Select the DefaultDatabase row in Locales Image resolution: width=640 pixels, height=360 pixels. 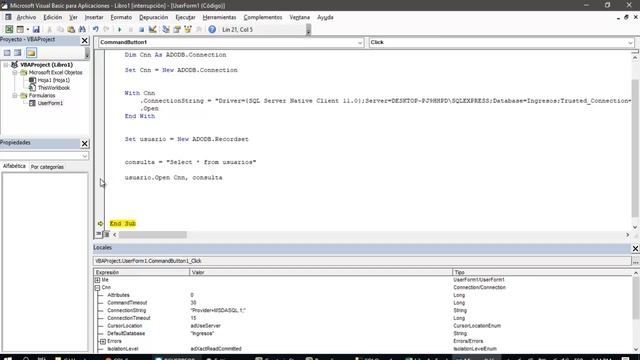click(362, 333)
